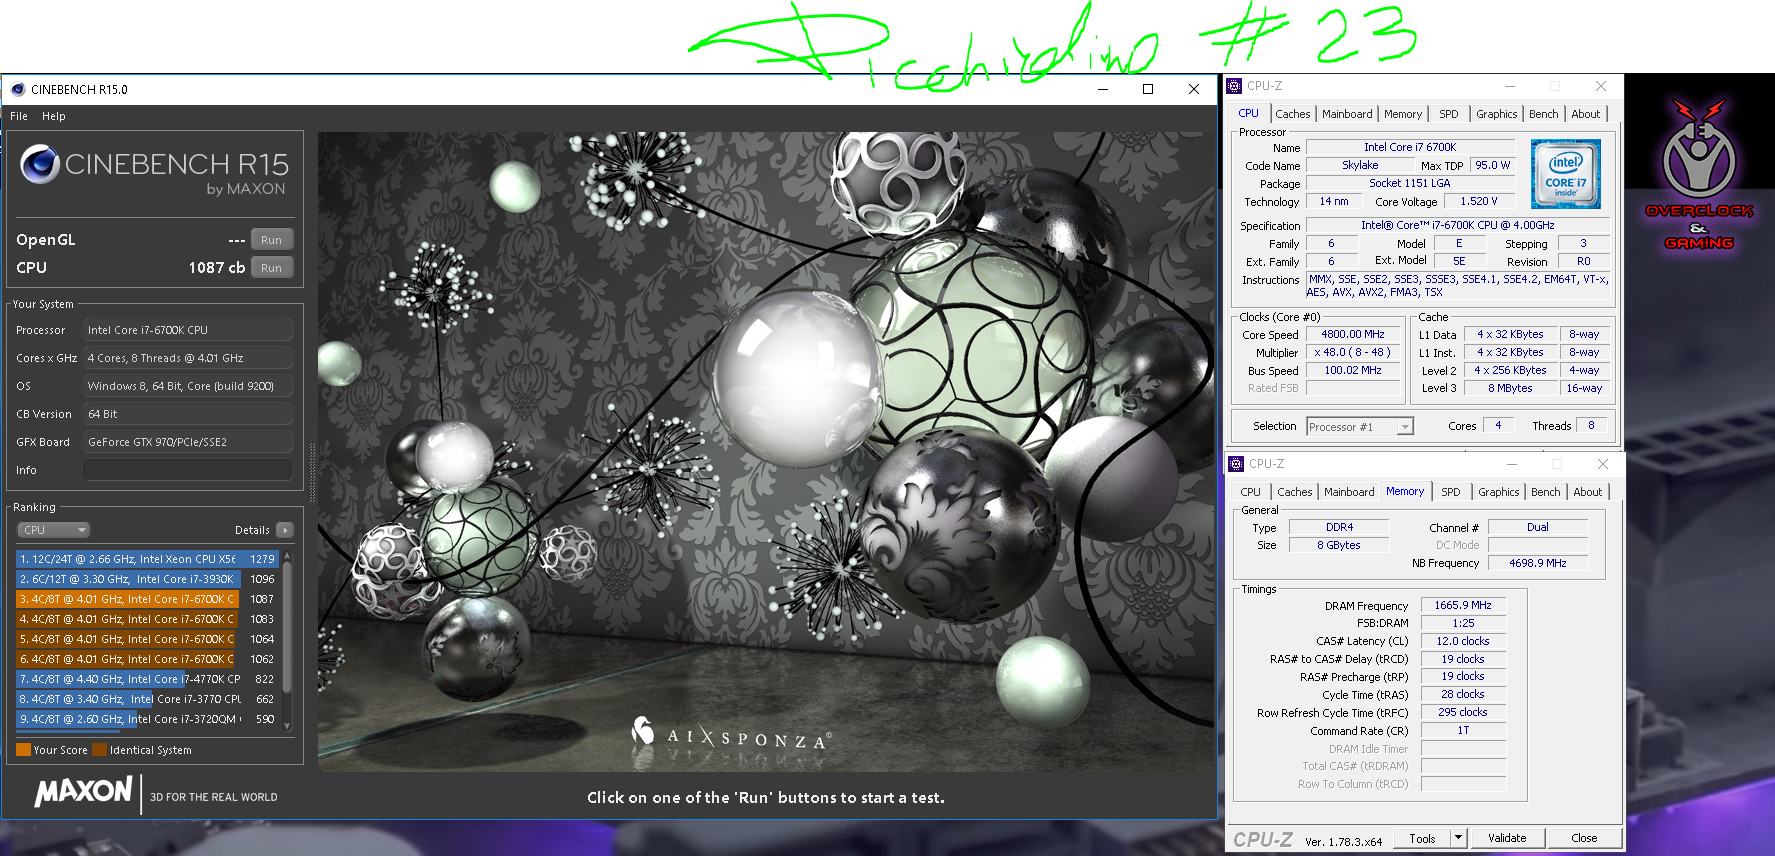Open Caches tab in lower CPU-Z window

1295,492
